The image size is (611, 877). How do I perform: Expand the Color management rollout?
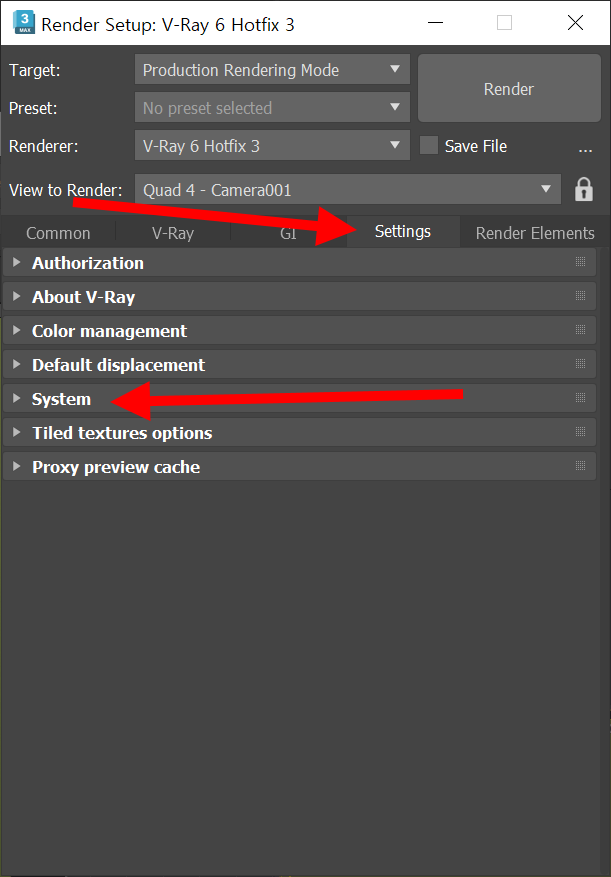(x=299, y=331)
